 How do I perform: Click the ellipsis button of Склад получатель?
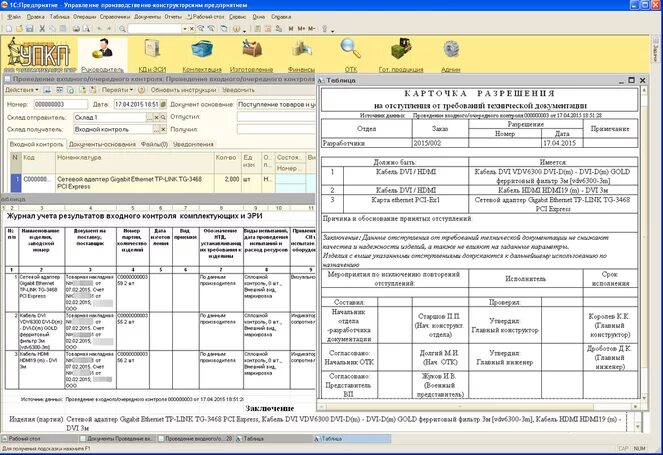[156, 129]
